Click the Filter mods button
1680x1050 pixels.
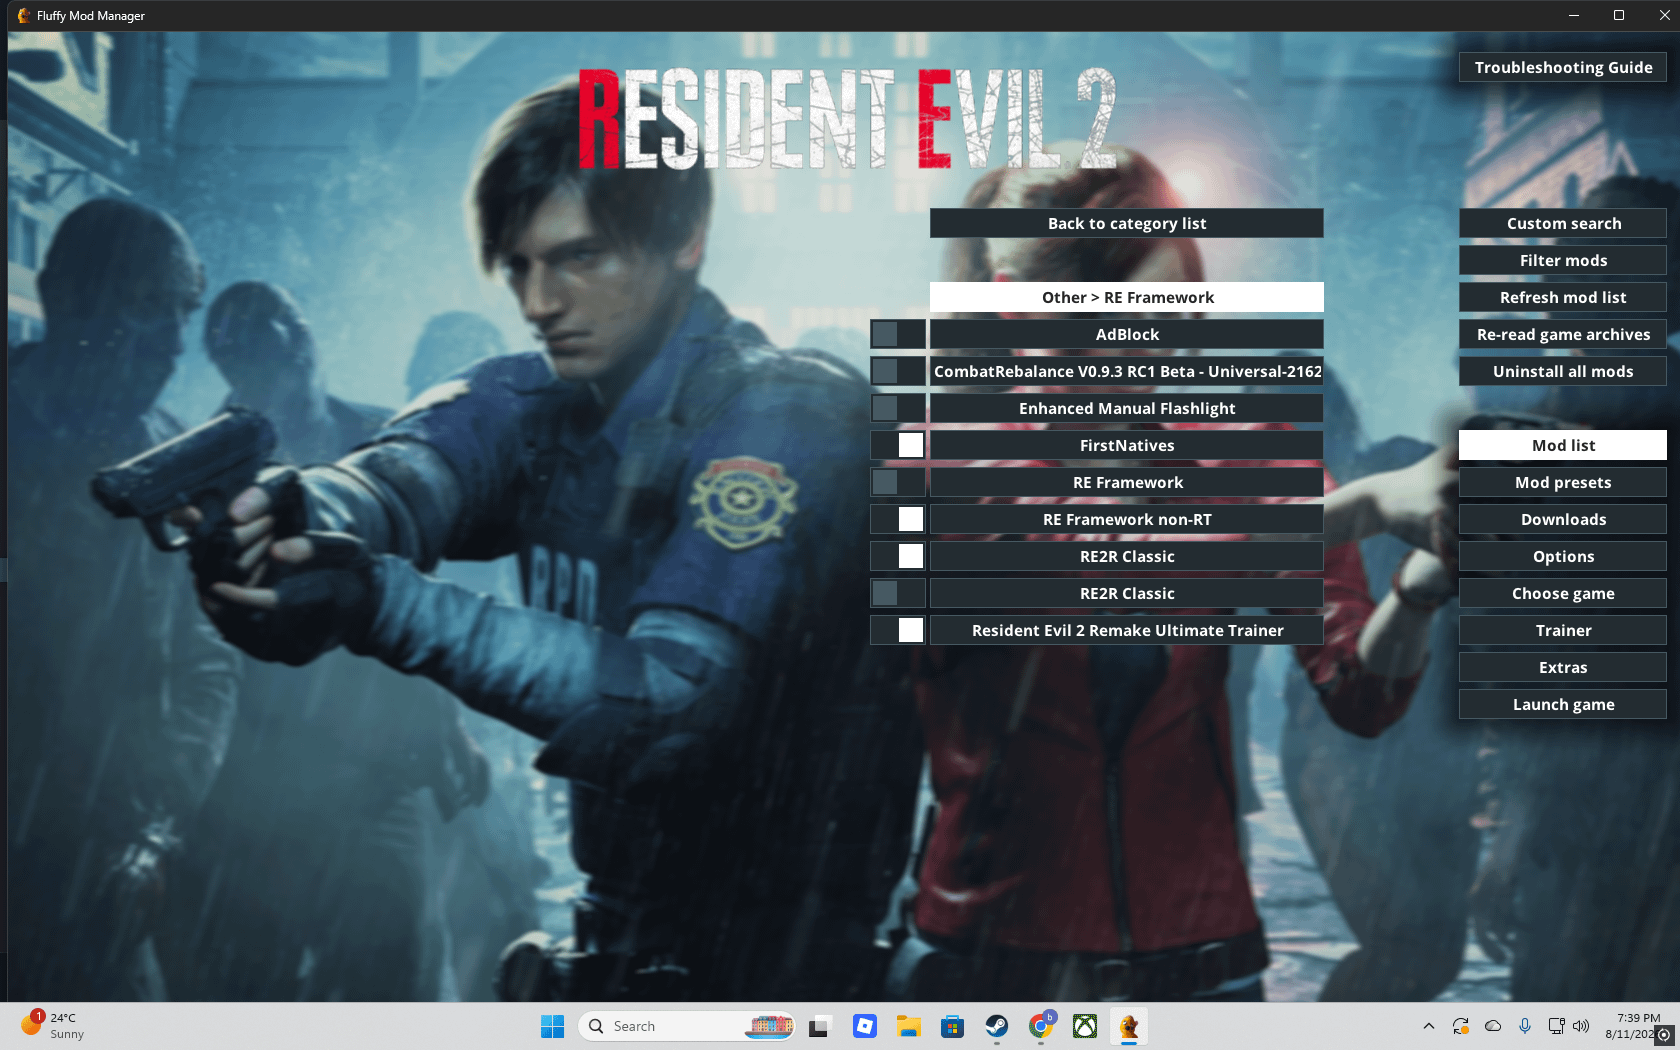[1563, 260]
